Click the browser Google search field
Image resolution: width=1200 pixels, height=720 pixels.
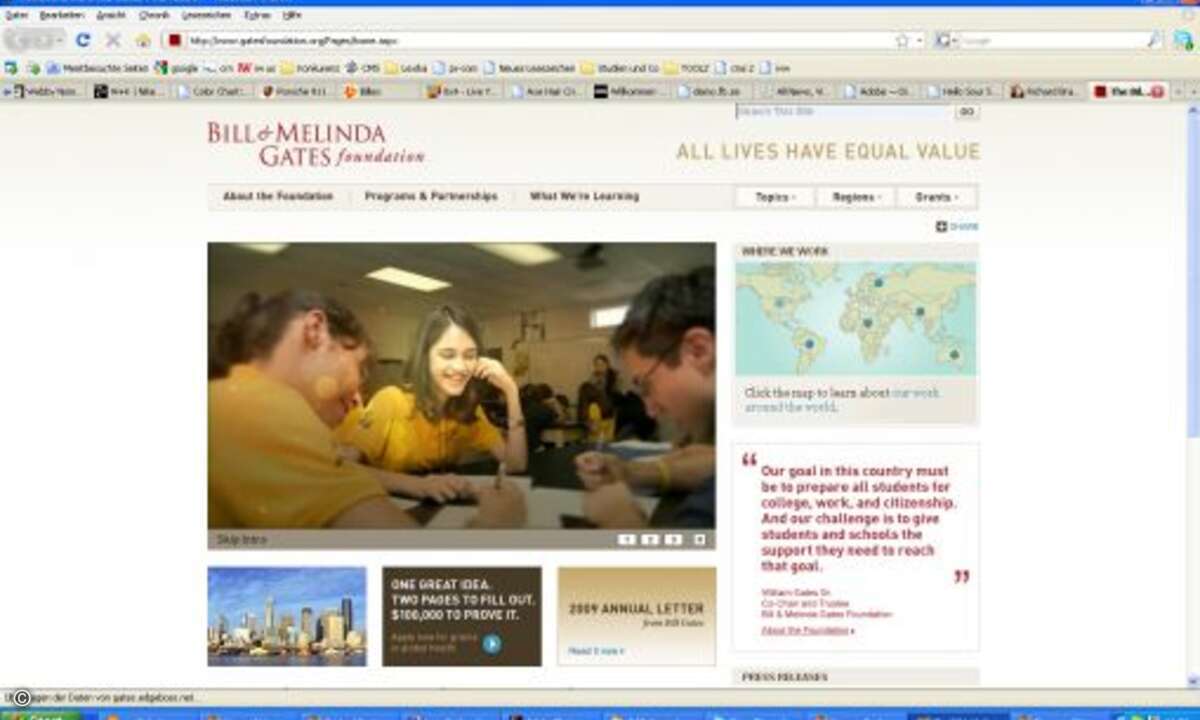tap(1052, 41)
